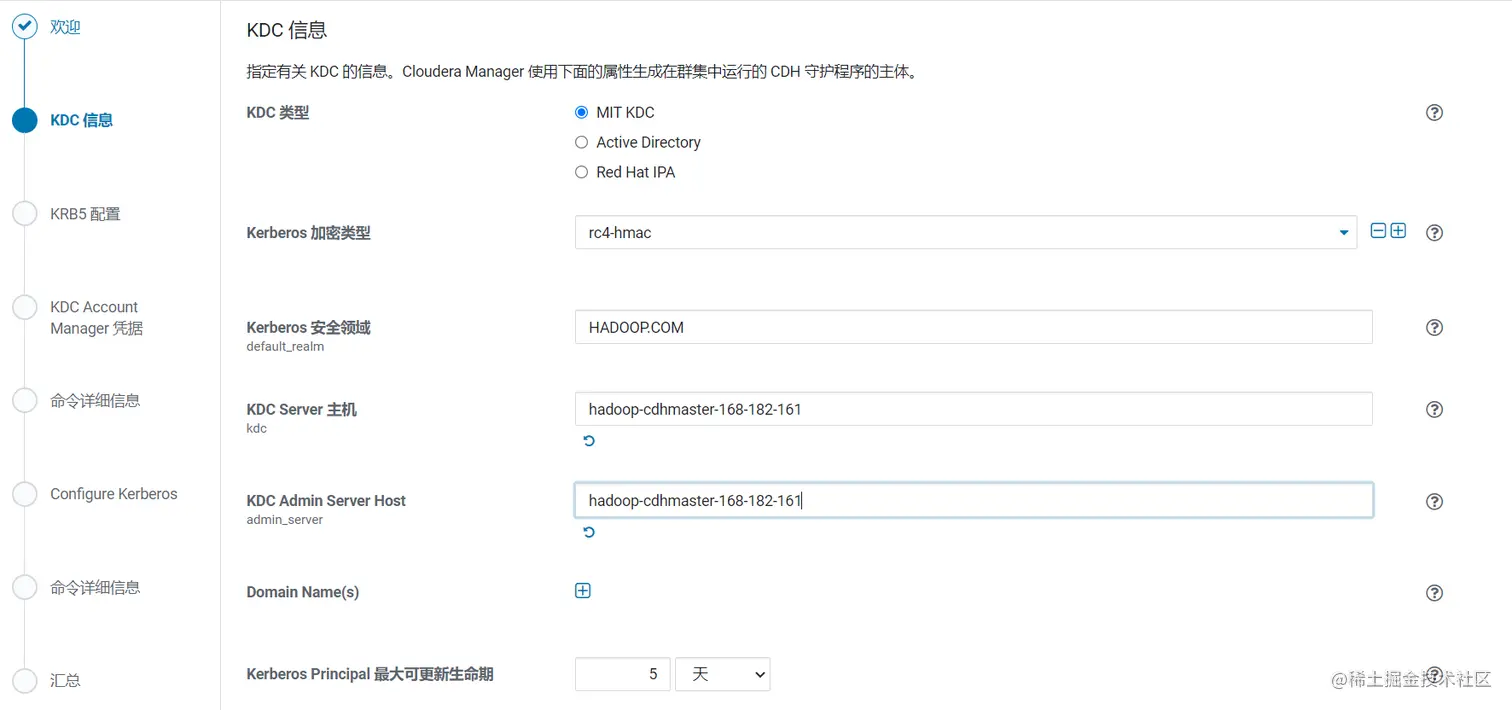Go to first 命令详细信息 step above Configure Kerberos
1512x710 pixels.
click(x=95, y=401)
